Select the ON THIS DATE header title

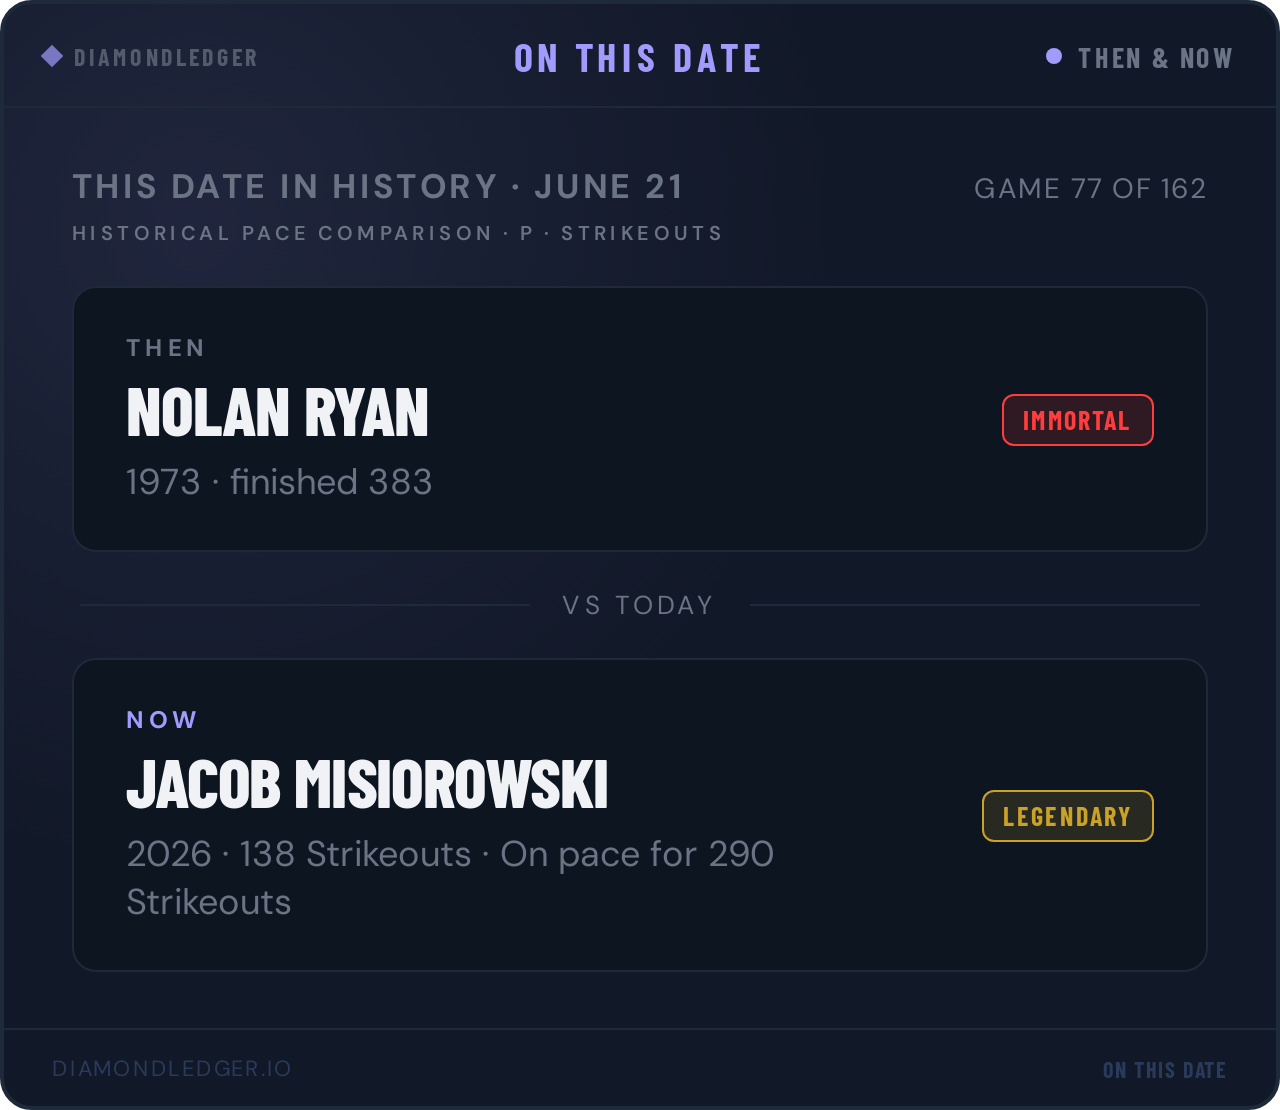click(x=638, y=58)
